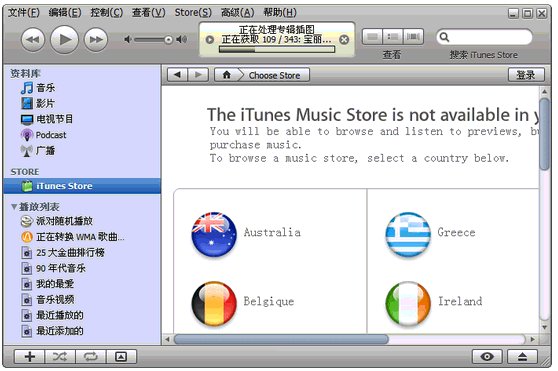Screen dimensions: 558x371
Task: Switch to Cover Flow view
Action: tap(413, 37)
